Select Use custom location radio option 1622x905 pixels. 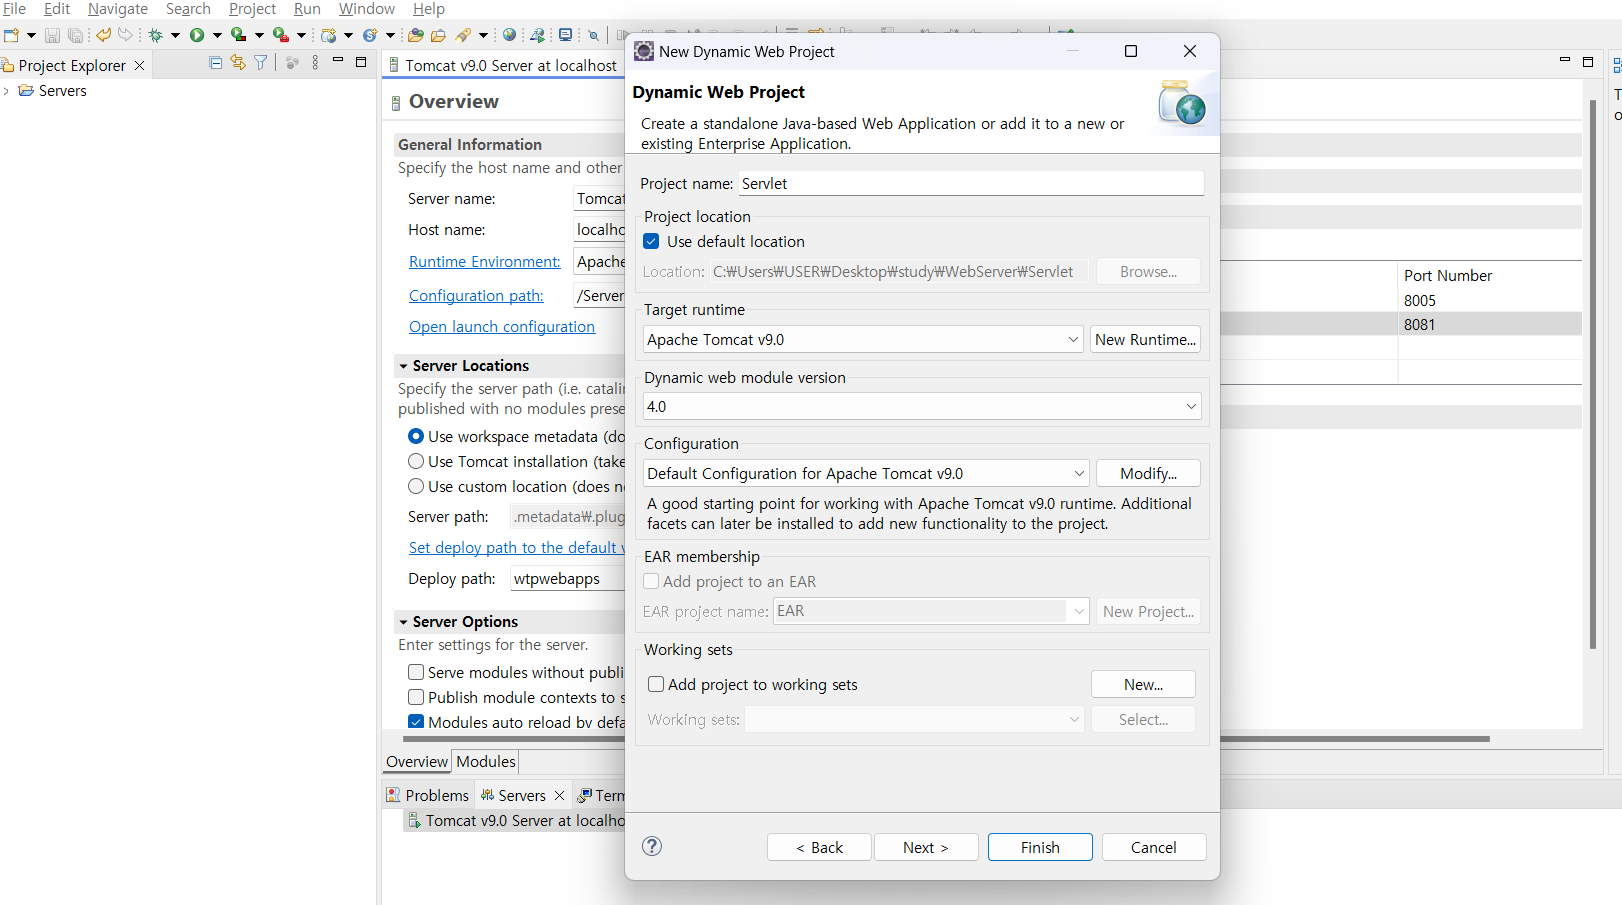(416, 486)
